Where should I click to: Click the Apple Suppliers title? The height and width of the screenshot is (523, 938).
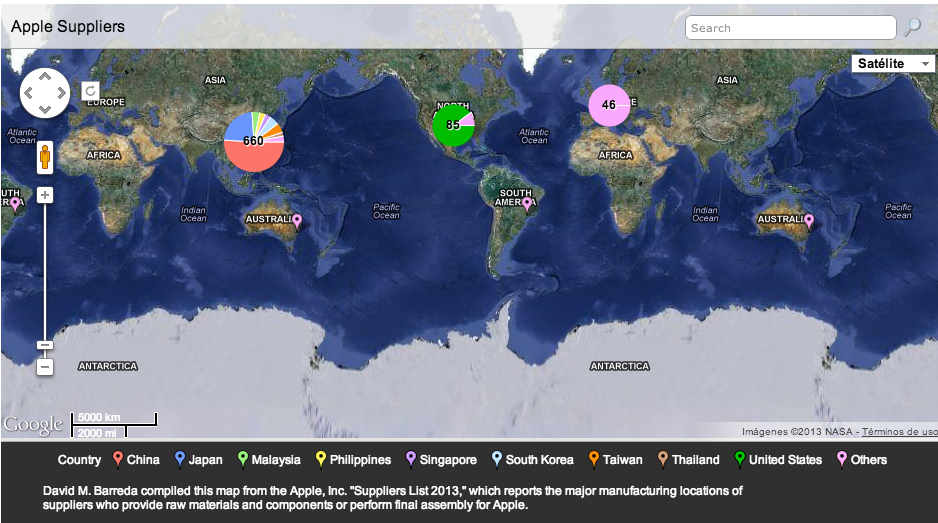[68, 27]
